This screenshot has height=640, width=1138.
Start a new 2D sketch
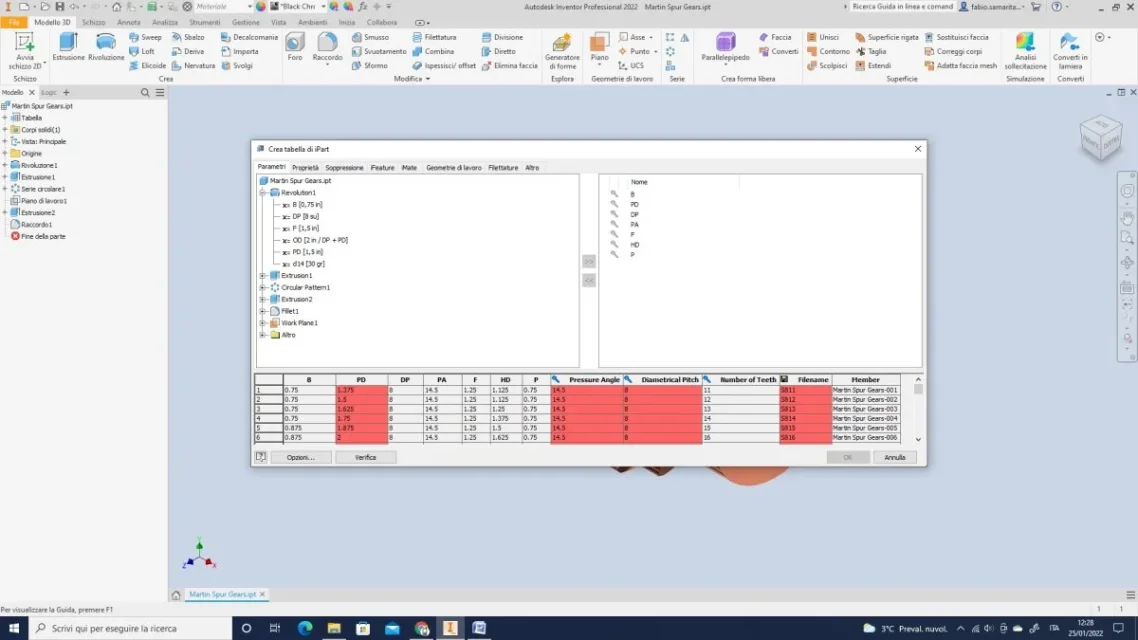(x=25, y=51)
